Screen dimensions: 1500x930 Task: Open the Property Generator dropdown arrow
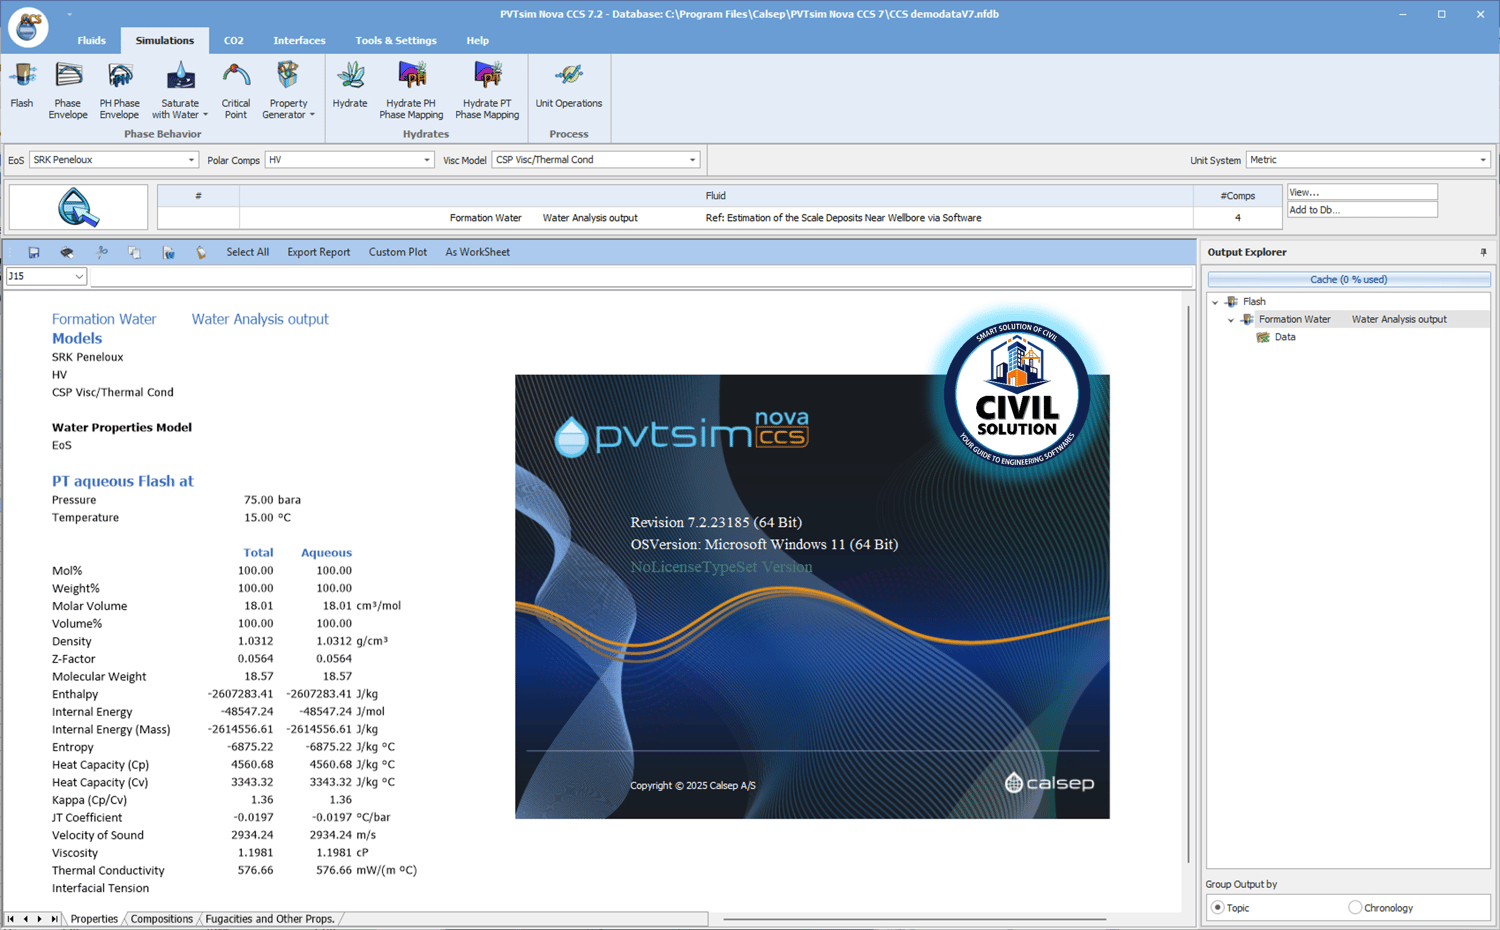tap(312, 115)
